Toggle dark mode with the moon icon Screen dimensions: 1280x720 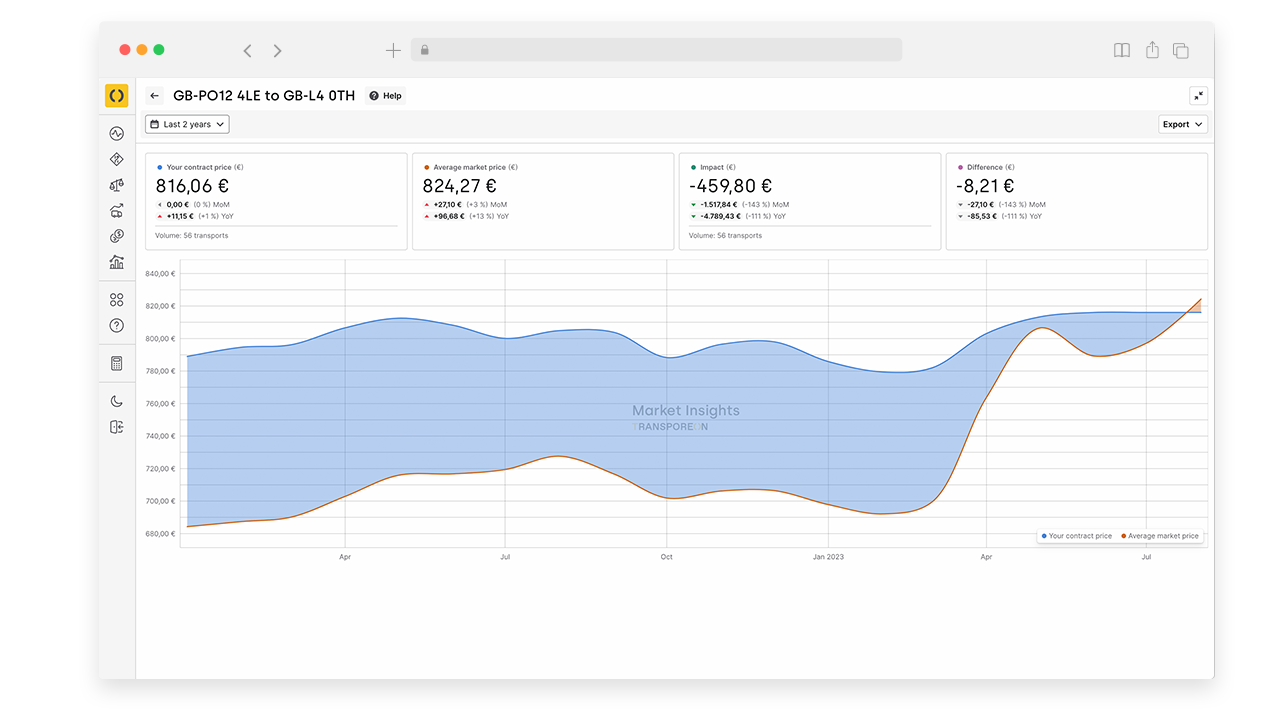pyautogui.click(x=117, y=401)
